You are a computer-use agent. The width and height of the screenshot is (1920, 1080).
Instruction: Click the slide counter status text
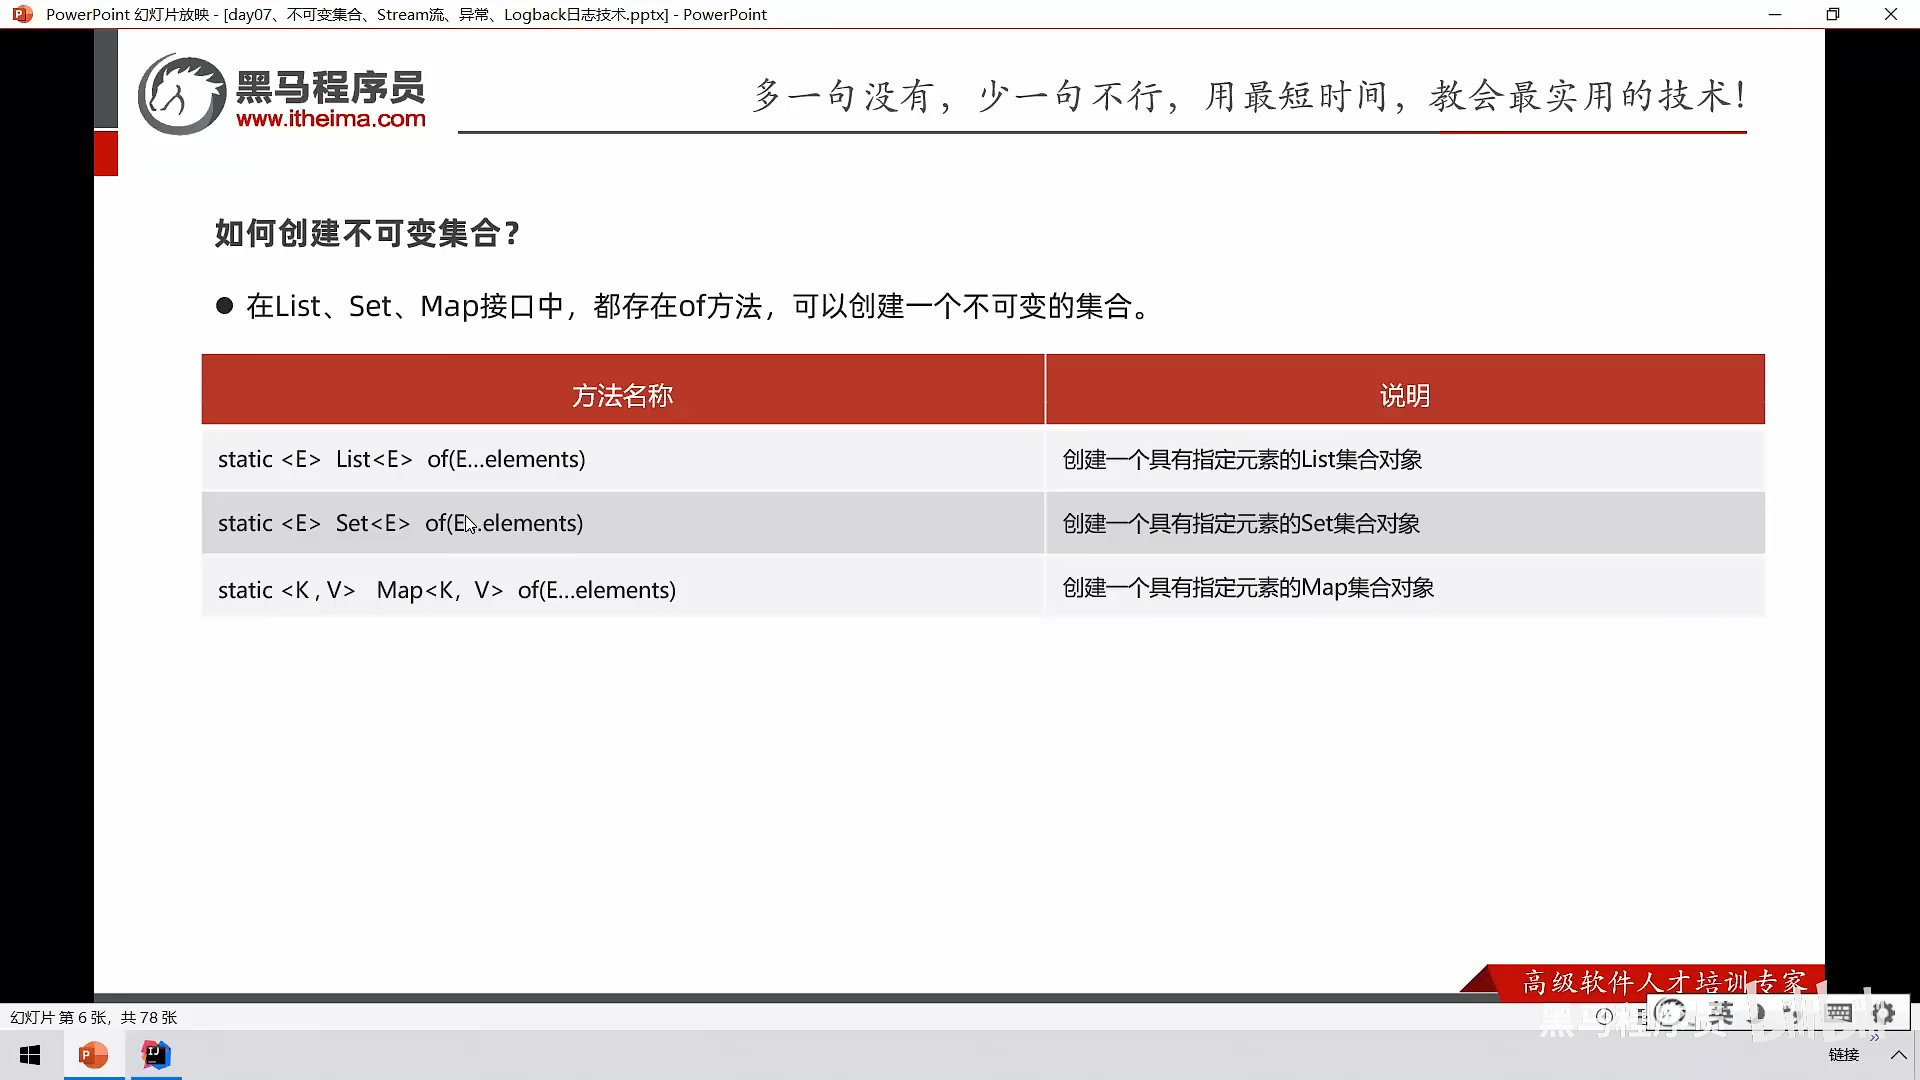click(93, 1017)
